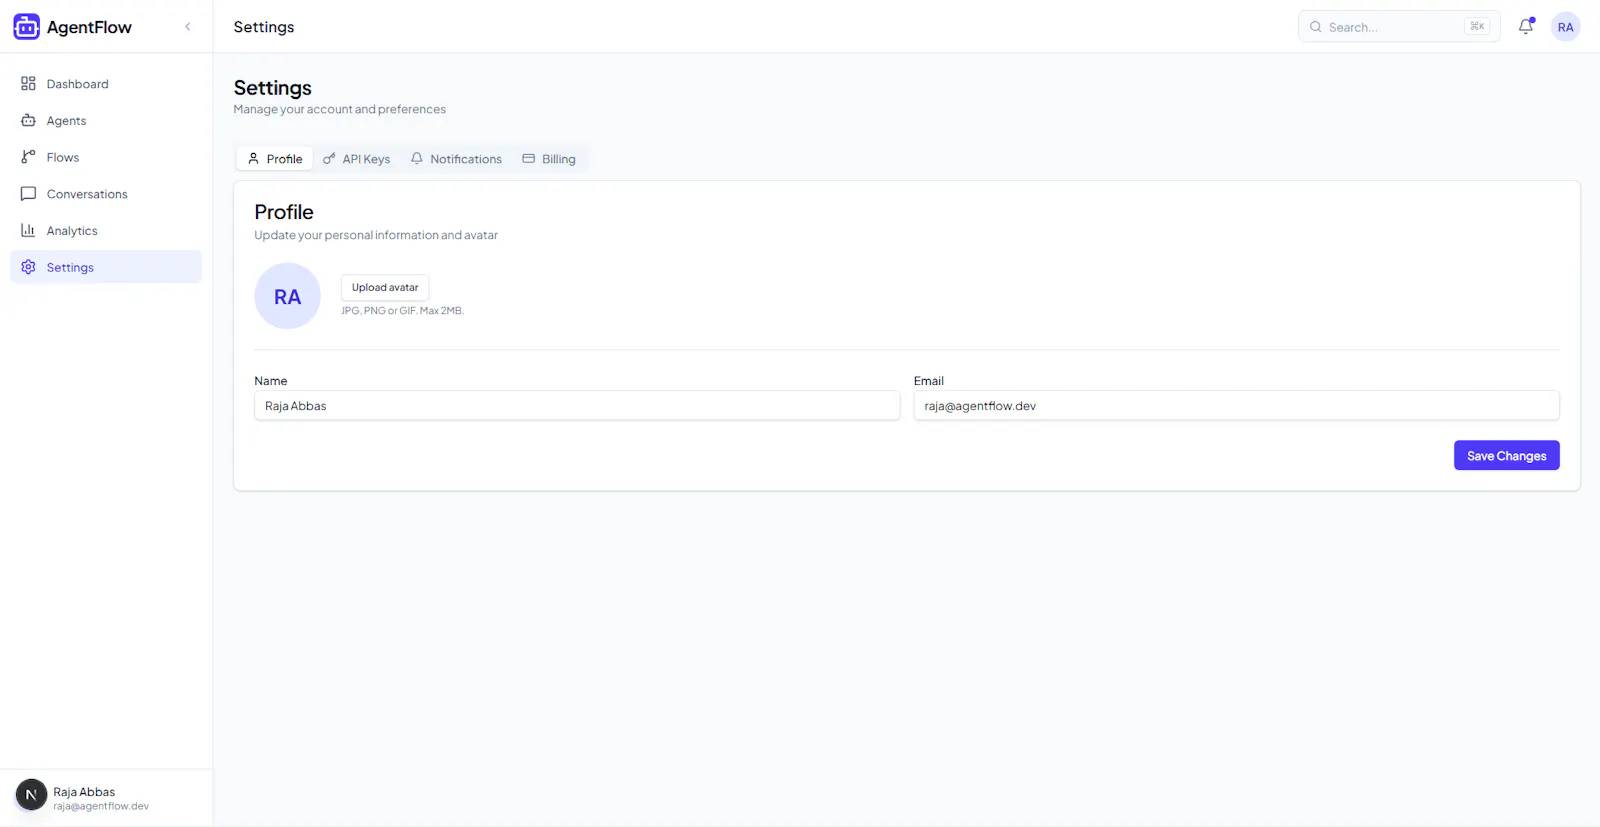Click the Dashboard grid icon
The height and width of the screenshot is (827, 1600).
point(28,84)
